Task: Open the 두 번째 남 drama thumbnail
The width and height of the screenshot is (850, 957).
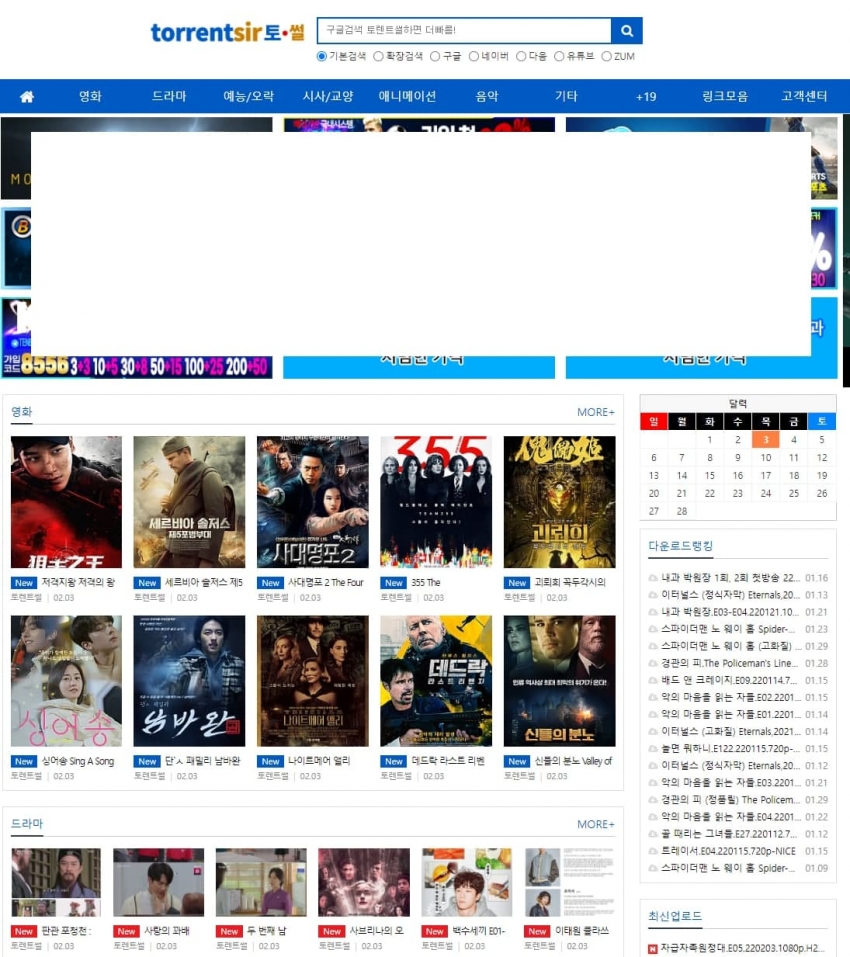Action: pyautogui.click(x=261, y=883)
